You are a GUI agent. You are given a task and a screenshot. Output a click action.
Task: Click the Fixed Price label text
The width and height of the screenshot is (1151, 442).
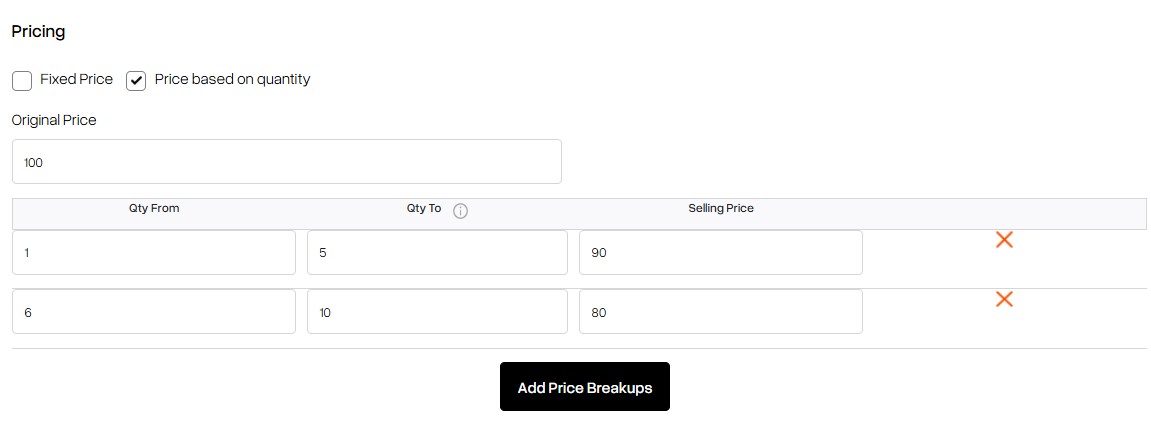[76, 79]
